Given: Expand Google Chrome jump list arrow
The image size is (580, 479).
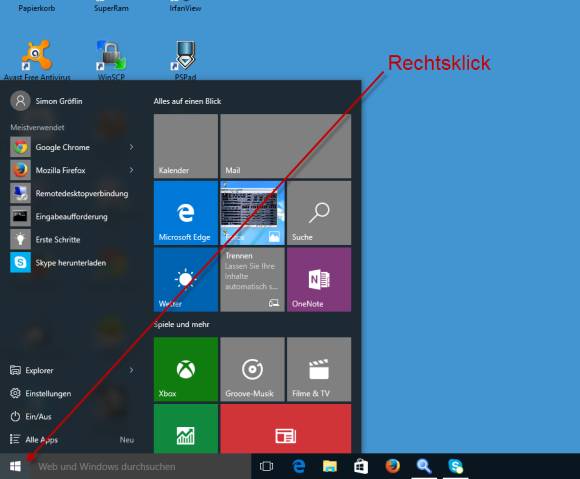Looking at the screenshot, I should [x=132, y=147].
